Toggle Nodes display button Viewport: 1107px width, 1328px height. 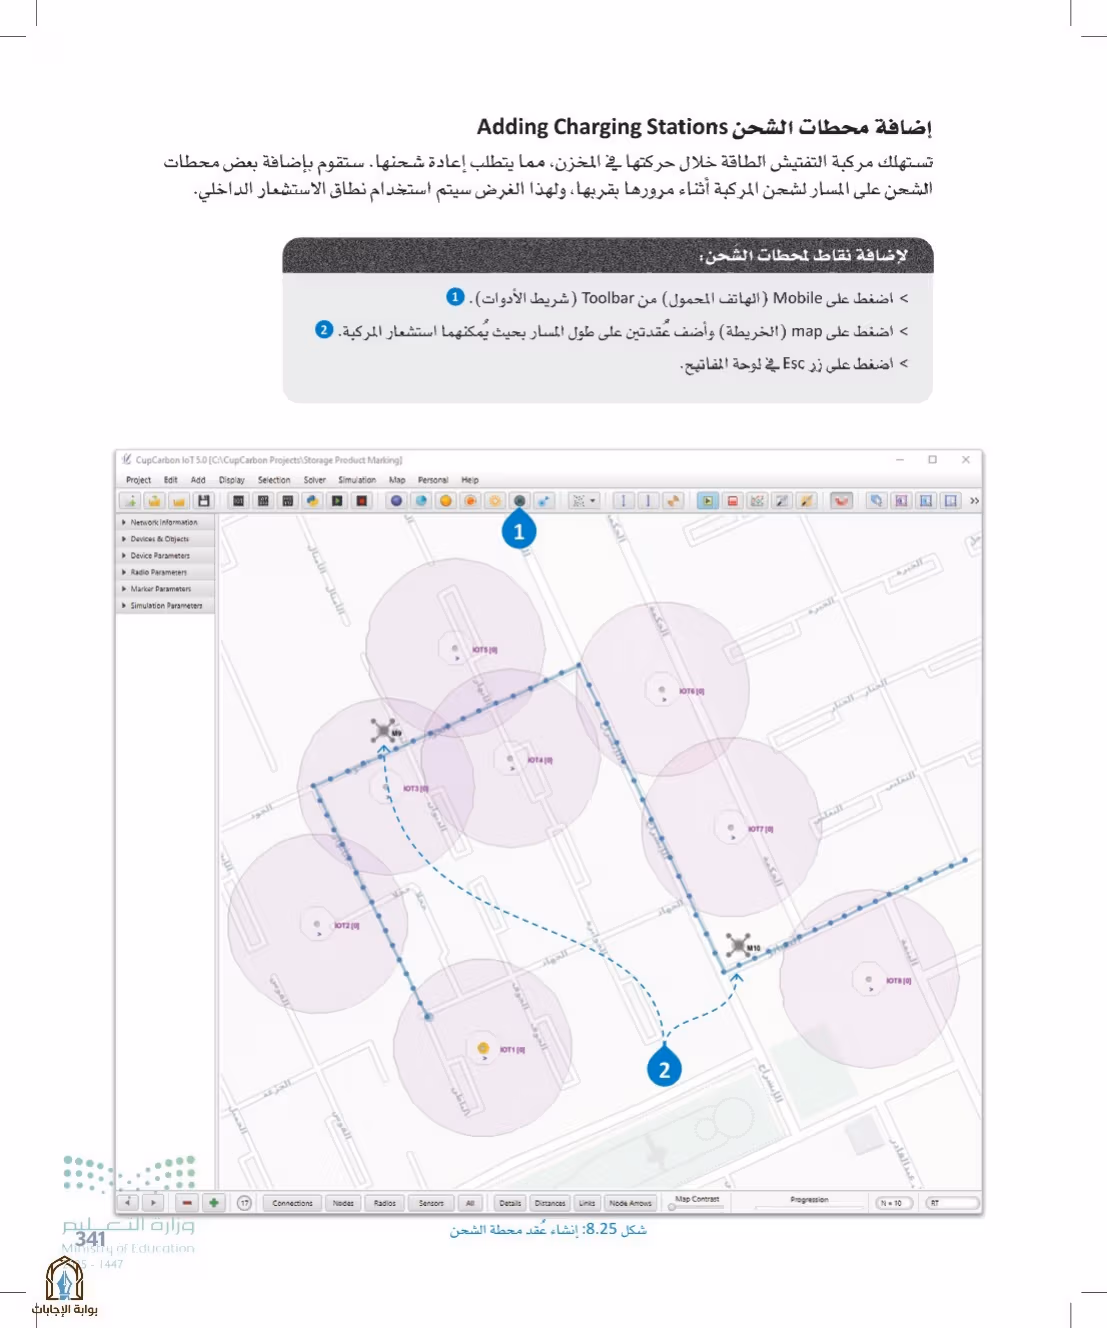coord(343,1203)
